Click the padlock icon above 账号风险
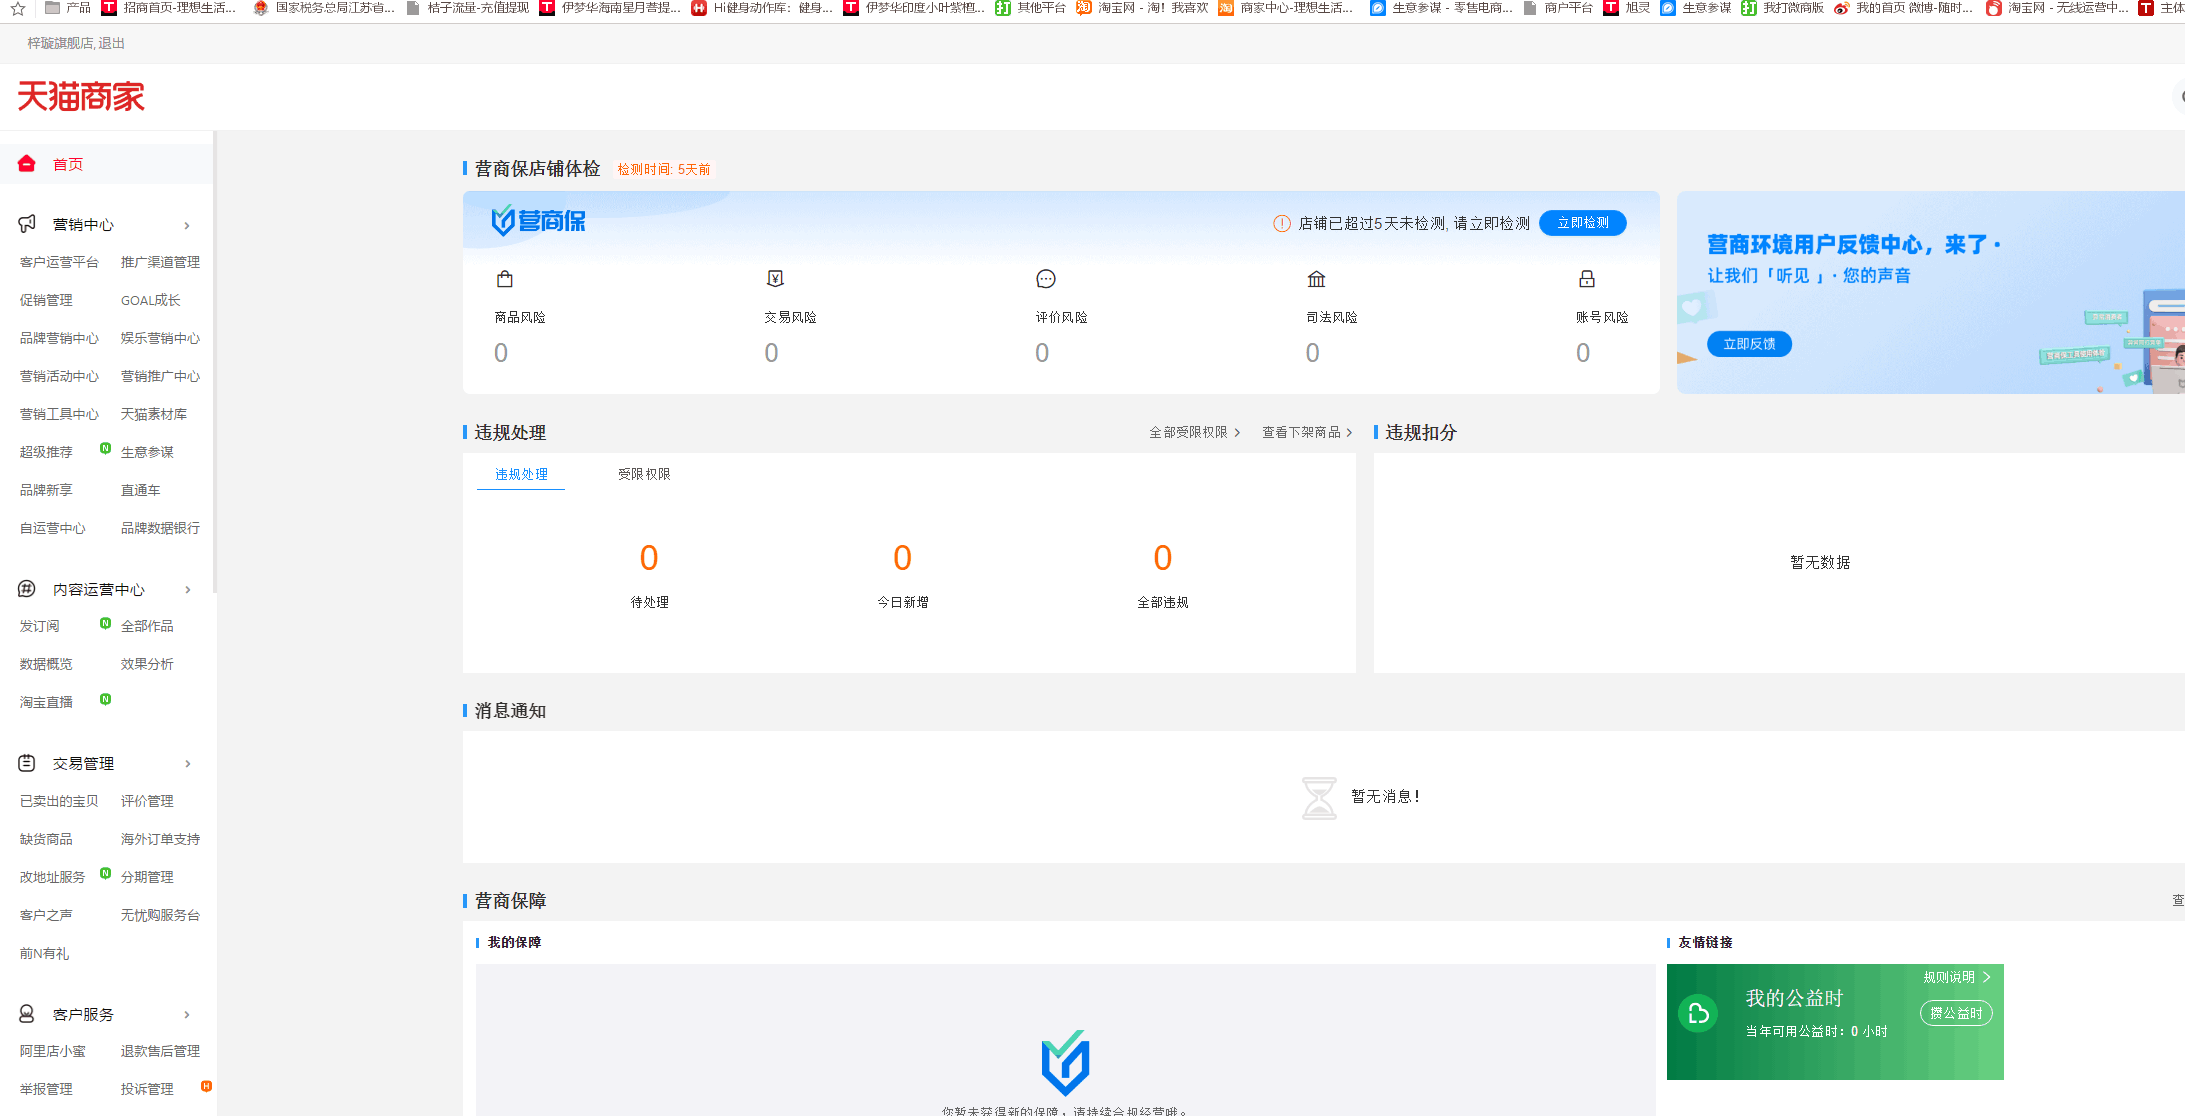 pyautogui.click(x=1587, y=279)
